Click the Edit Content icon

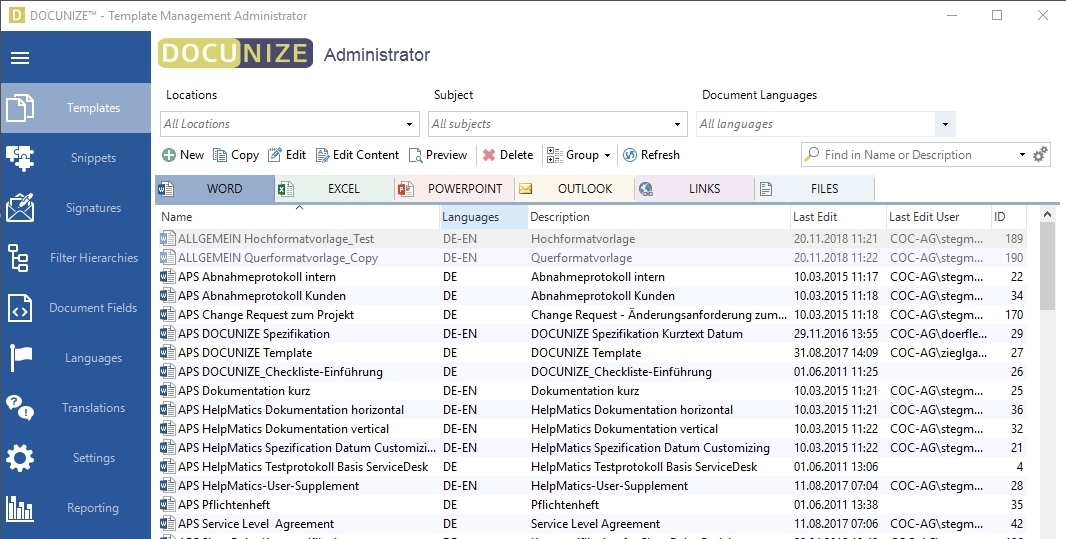(322, 155)
